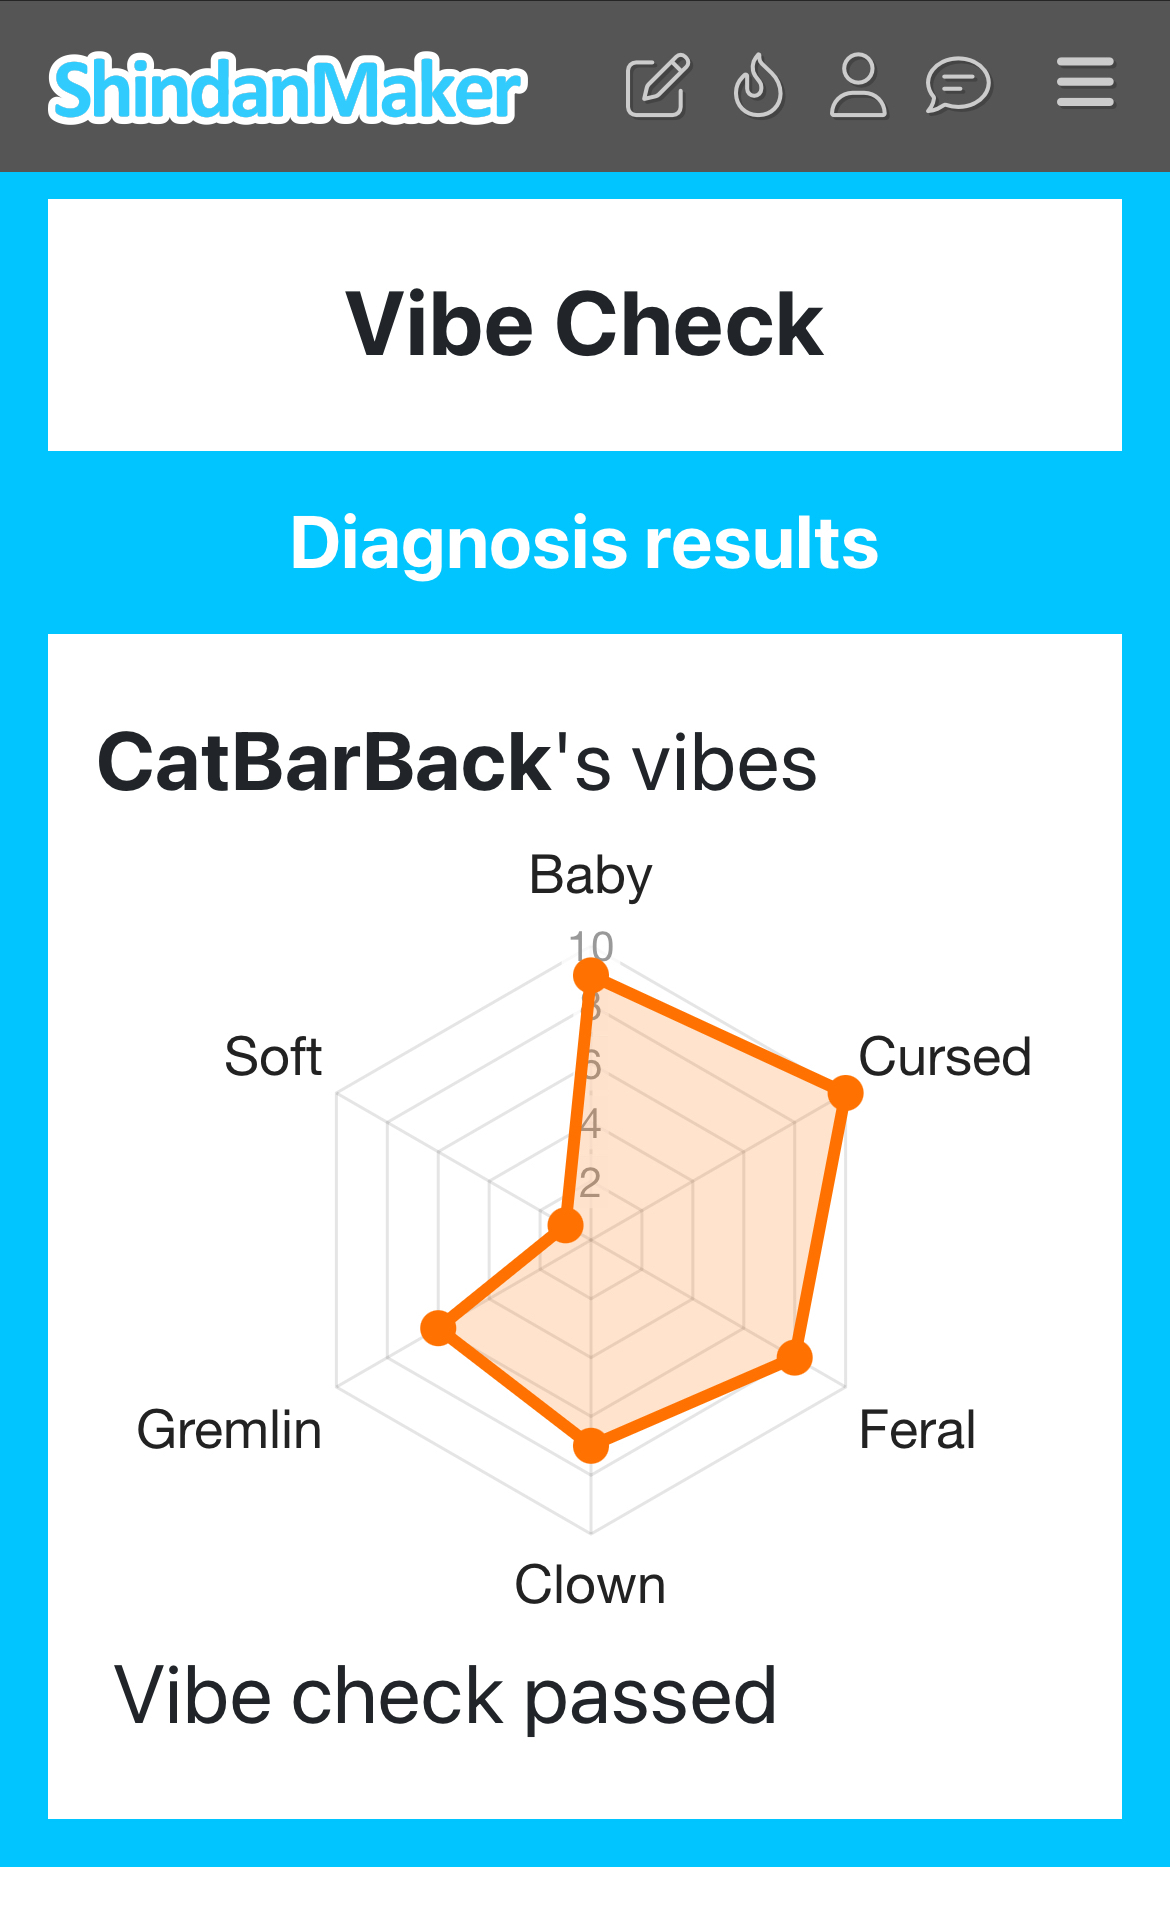The image size is (1170, 1908).
Task: Click the Cursed axis label
Action: (x=944, y=1057)
